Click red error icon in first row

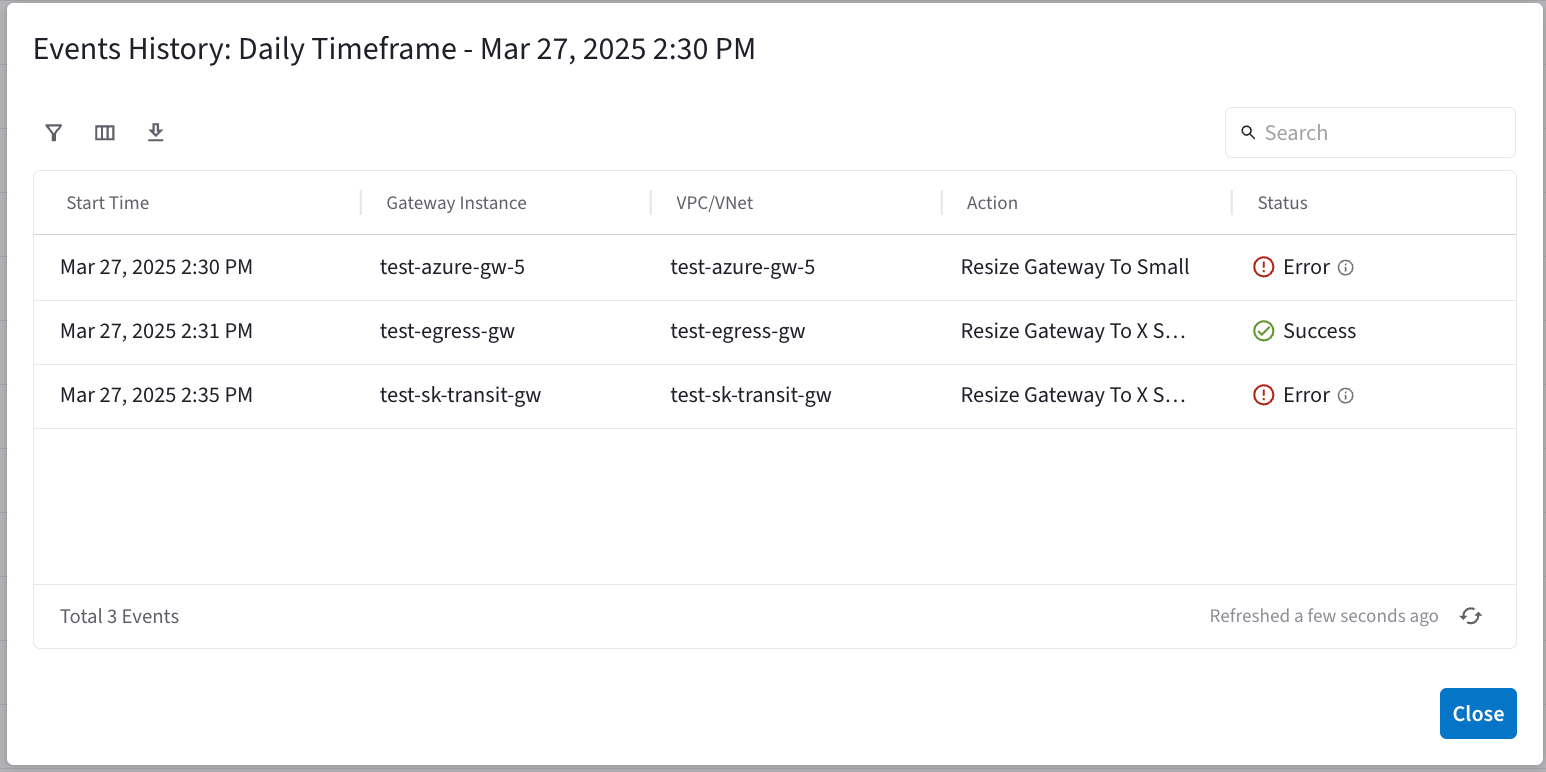click(1264, 268)
